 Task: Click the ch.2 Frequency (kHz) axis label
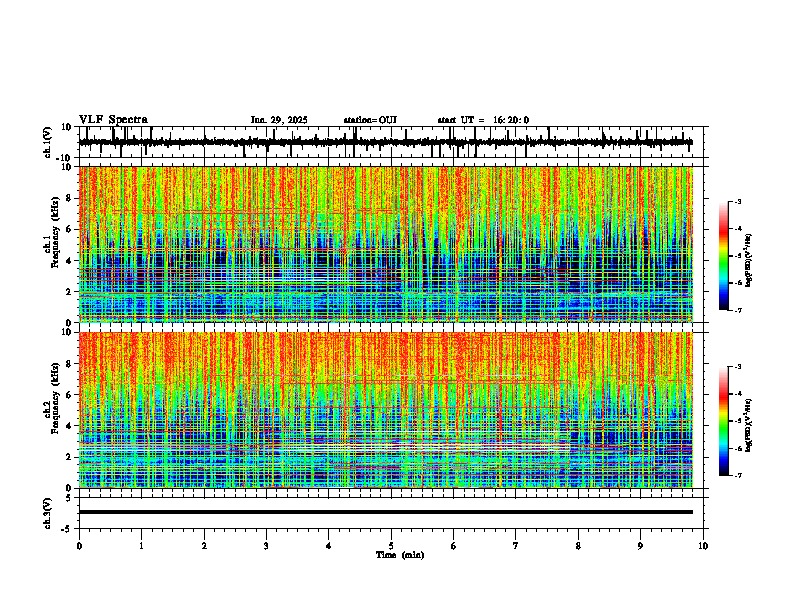[x=54, y=398]
